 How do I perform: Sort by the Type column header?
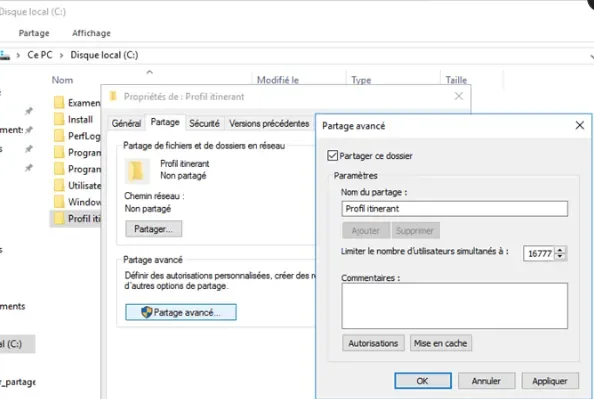point(361,80)
